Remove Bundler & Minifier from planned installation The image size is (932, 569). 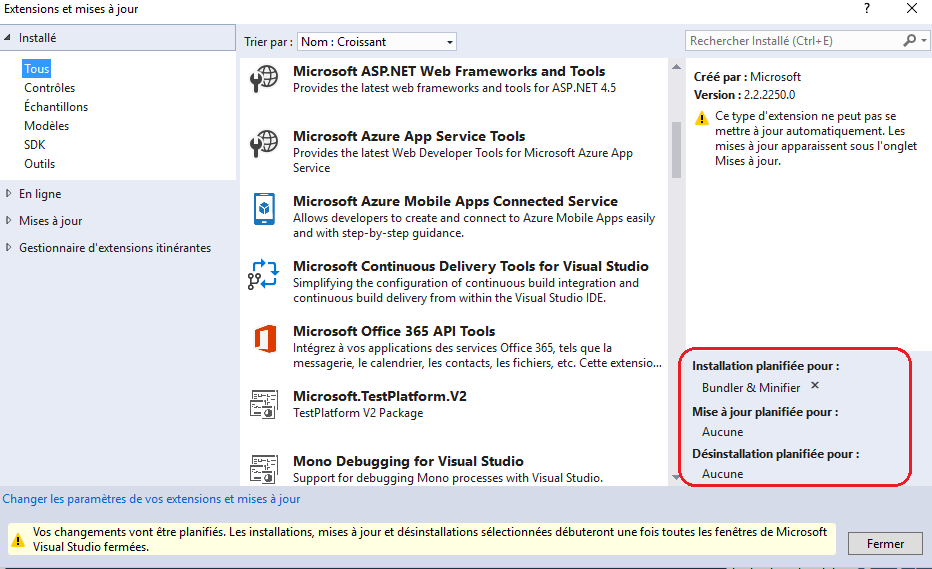[814, 386]
